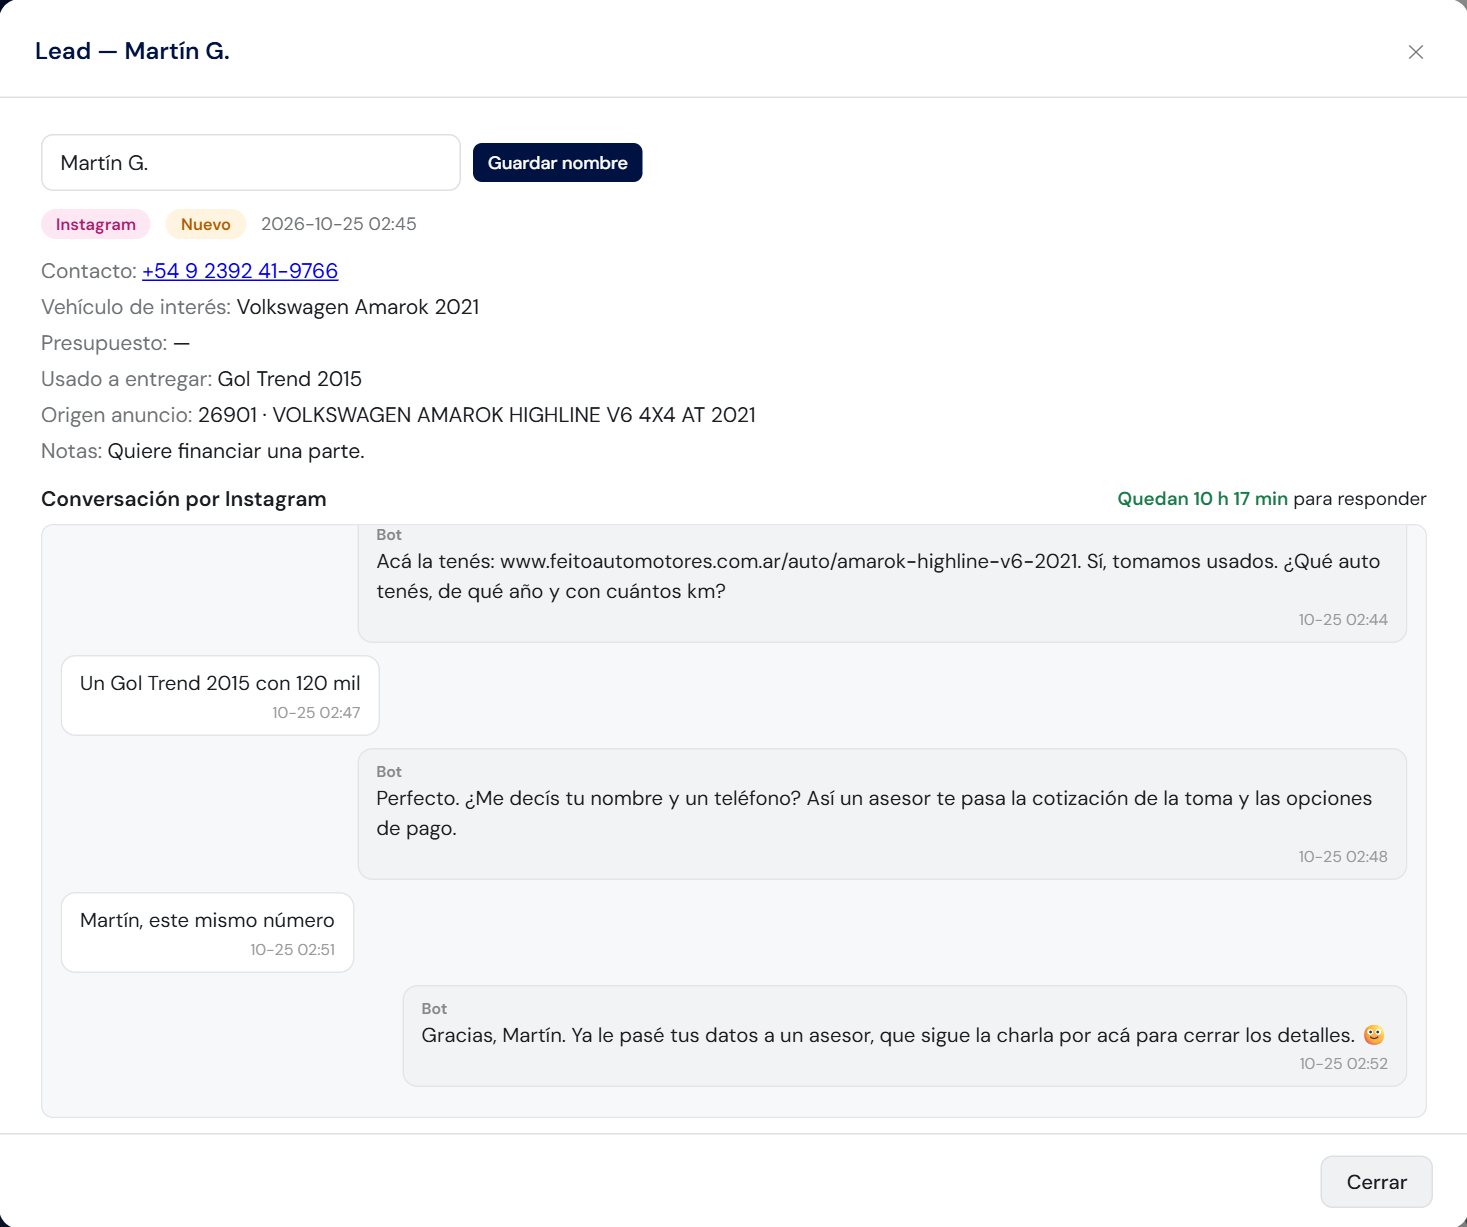The height and width of the screenshot is (1227, 1467).
Task: Click the timestamp 10-25 02:52
Action: 1343,1064
